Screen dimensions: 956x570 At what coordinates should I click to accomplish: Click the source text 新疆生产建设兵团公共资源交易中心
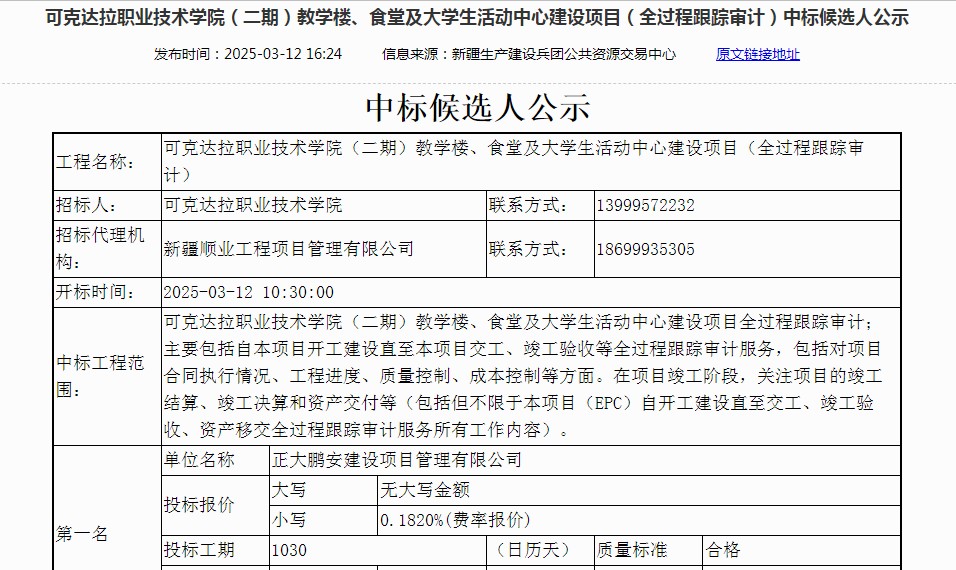(x=529, y=54)
